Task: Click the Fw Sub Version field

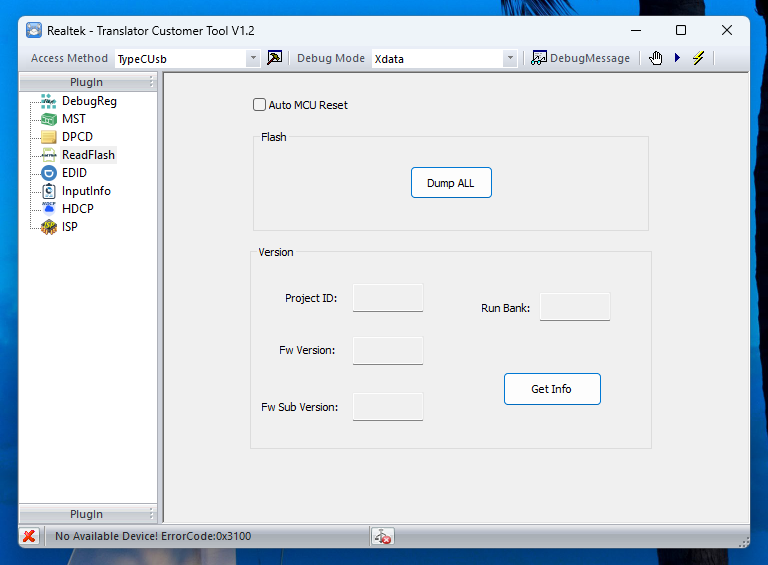Action: click(x=388, y=406)
